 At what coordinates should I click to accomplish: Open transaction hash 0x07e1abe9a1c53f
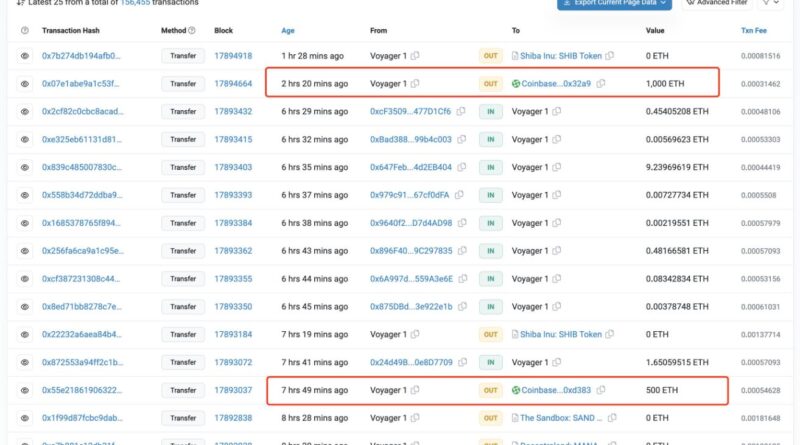[x=82, y=84]
